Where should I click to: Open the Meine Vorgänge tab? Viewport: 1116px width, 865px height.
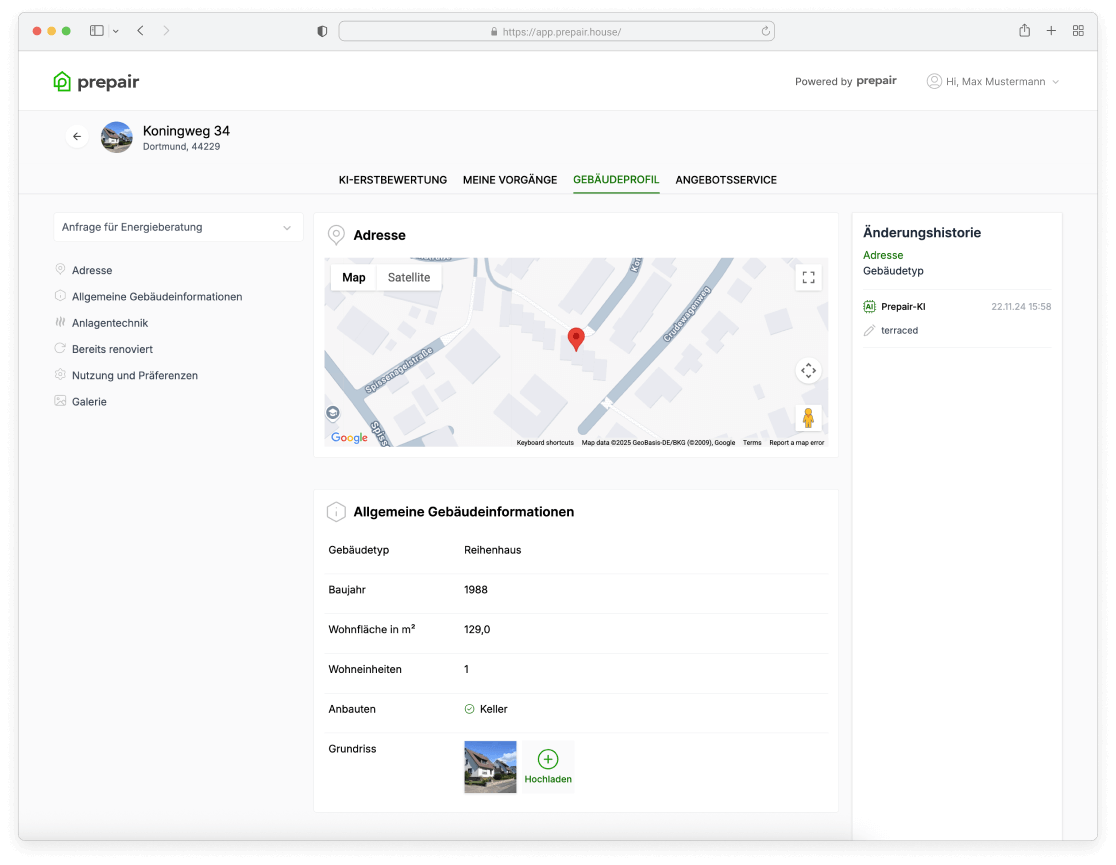(x=510, y=180)
